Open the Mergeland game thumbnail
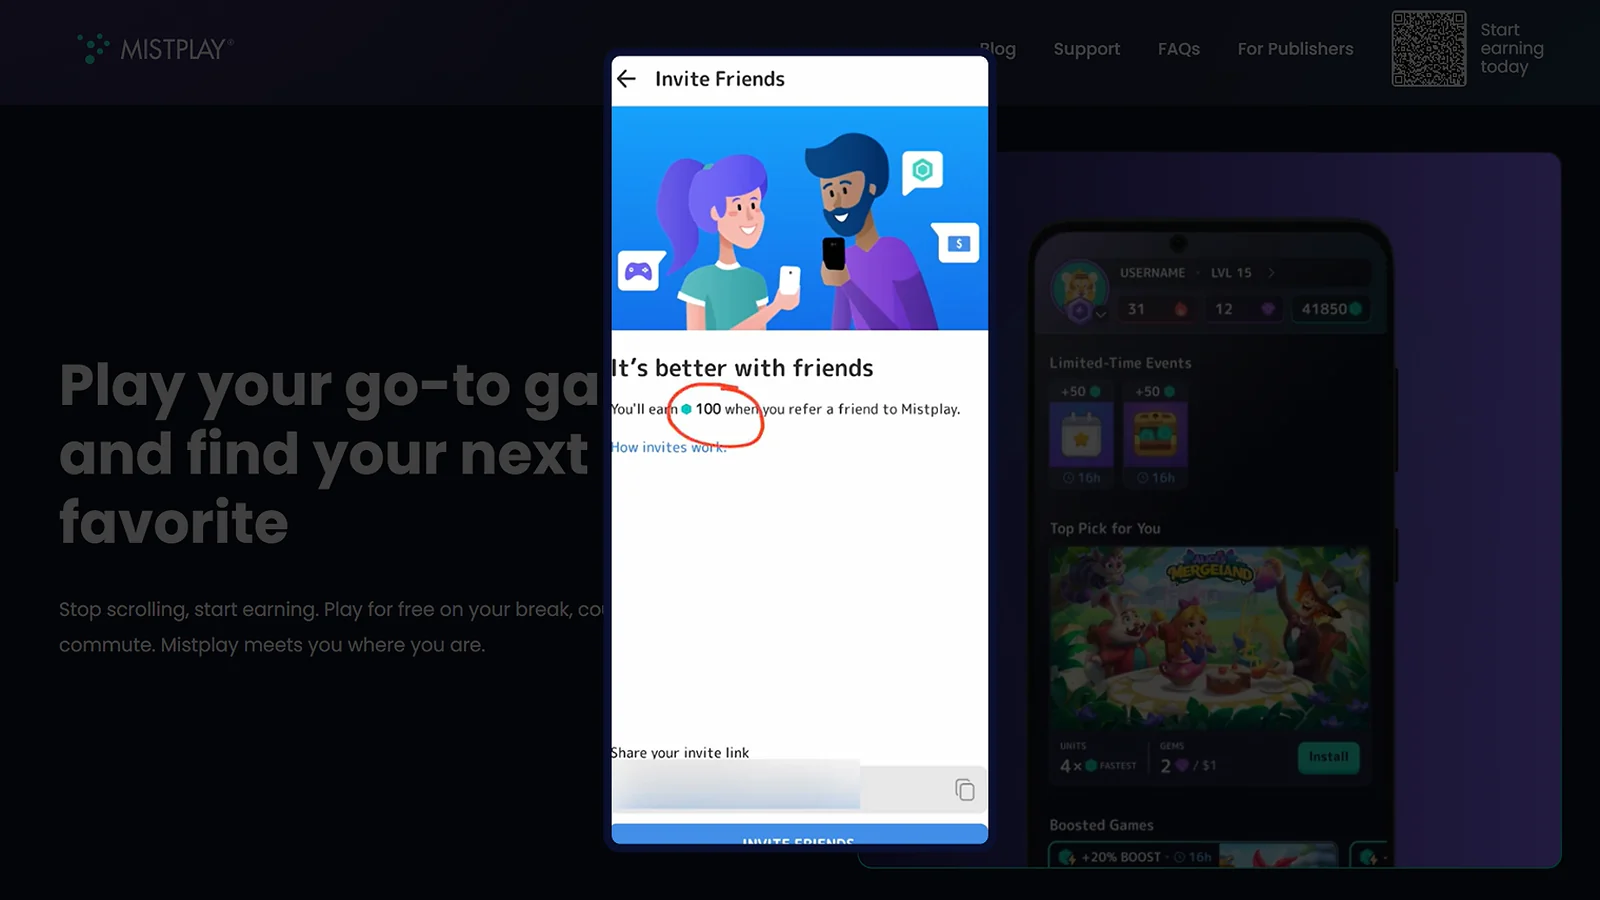The height and width of the screenshot is (900, 1600). pos(1209,637)
